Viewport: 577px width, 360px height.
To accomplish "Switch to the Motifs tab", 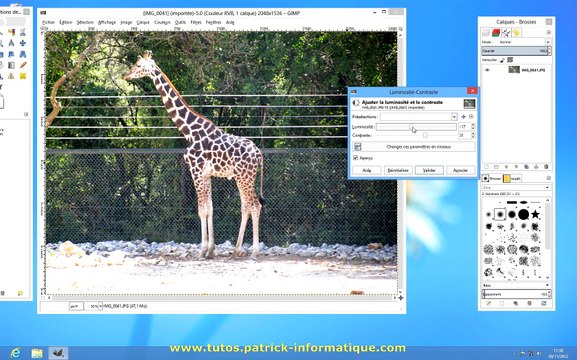I will 512,179.
